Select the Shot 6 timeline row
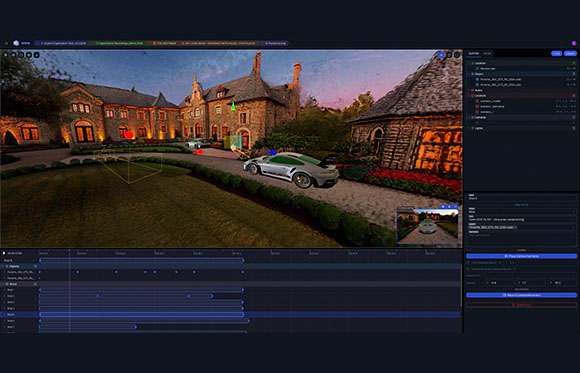Image resolution: width=580 pixels, height=373 pixels. [x=231, y=321]
